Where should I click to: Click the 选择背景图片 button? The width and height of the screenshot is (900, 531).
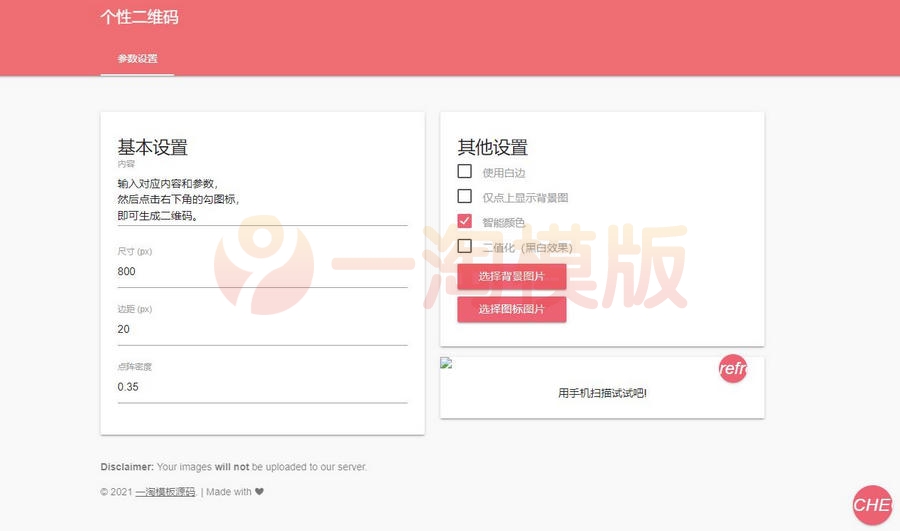click(x=511, y=277)
